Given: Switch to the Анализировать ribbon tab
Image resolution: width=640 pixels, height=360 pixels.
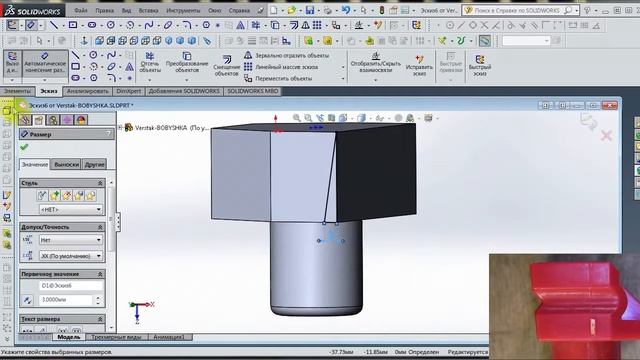Looking at the screenshot, I should 87,91.
